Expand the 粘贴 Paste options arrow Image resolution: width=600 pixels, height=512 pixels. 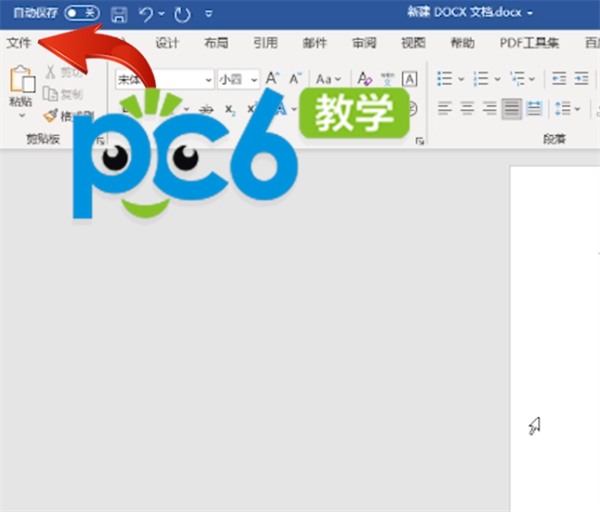click(x=22, y=115)
